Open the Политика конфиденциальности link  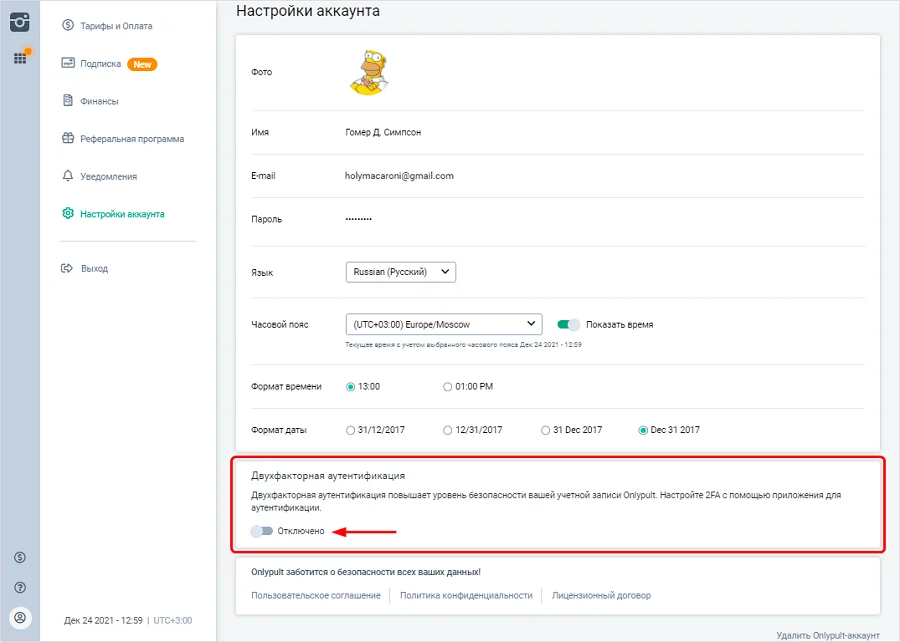coord(465,595)
